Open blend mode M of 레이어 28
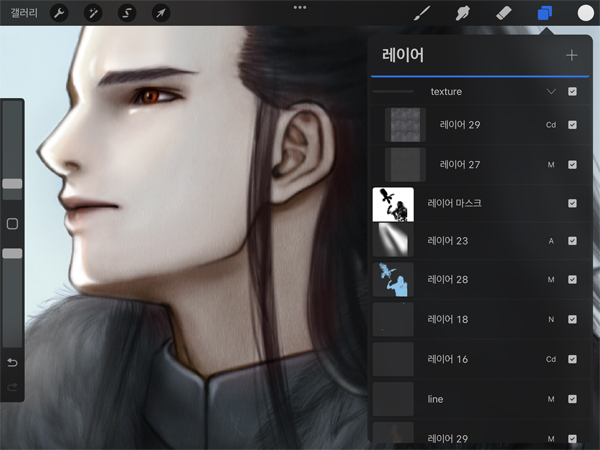The image size is (600, 450). pyautogui.click(x=551, y=280)
